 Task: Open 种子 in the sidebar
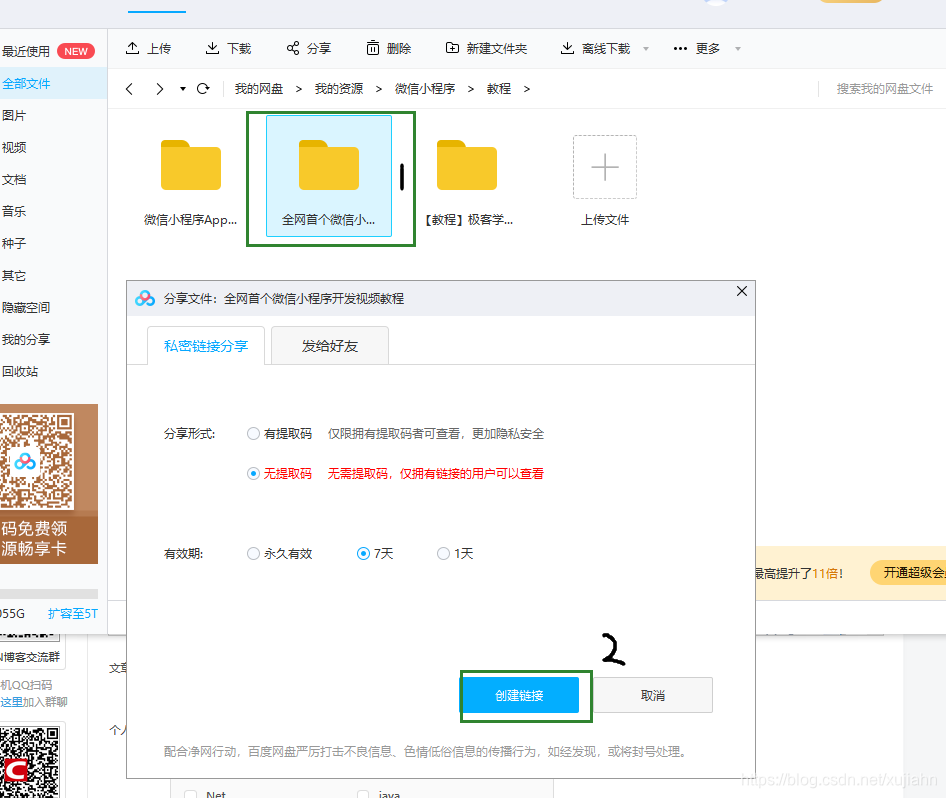(x=53, y=243)
